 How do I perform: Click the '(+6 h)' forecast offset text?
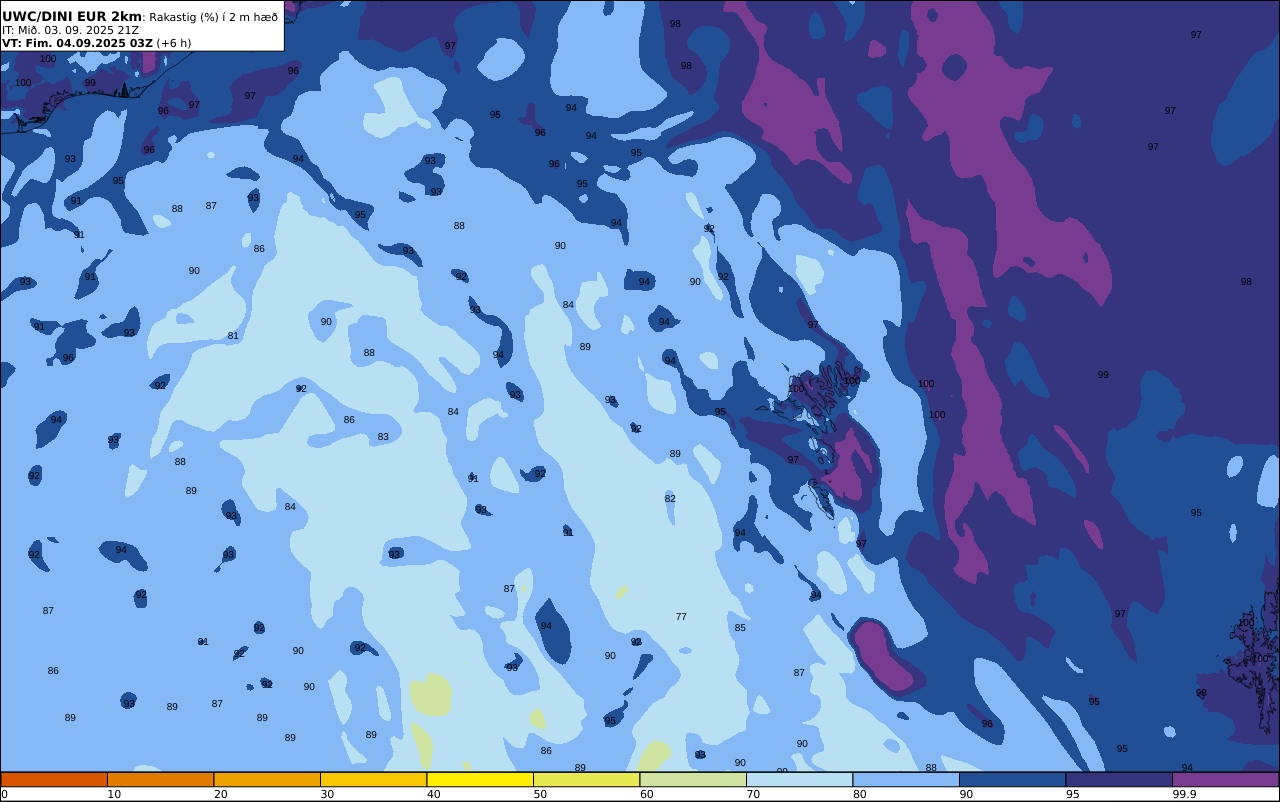point(174,43)
